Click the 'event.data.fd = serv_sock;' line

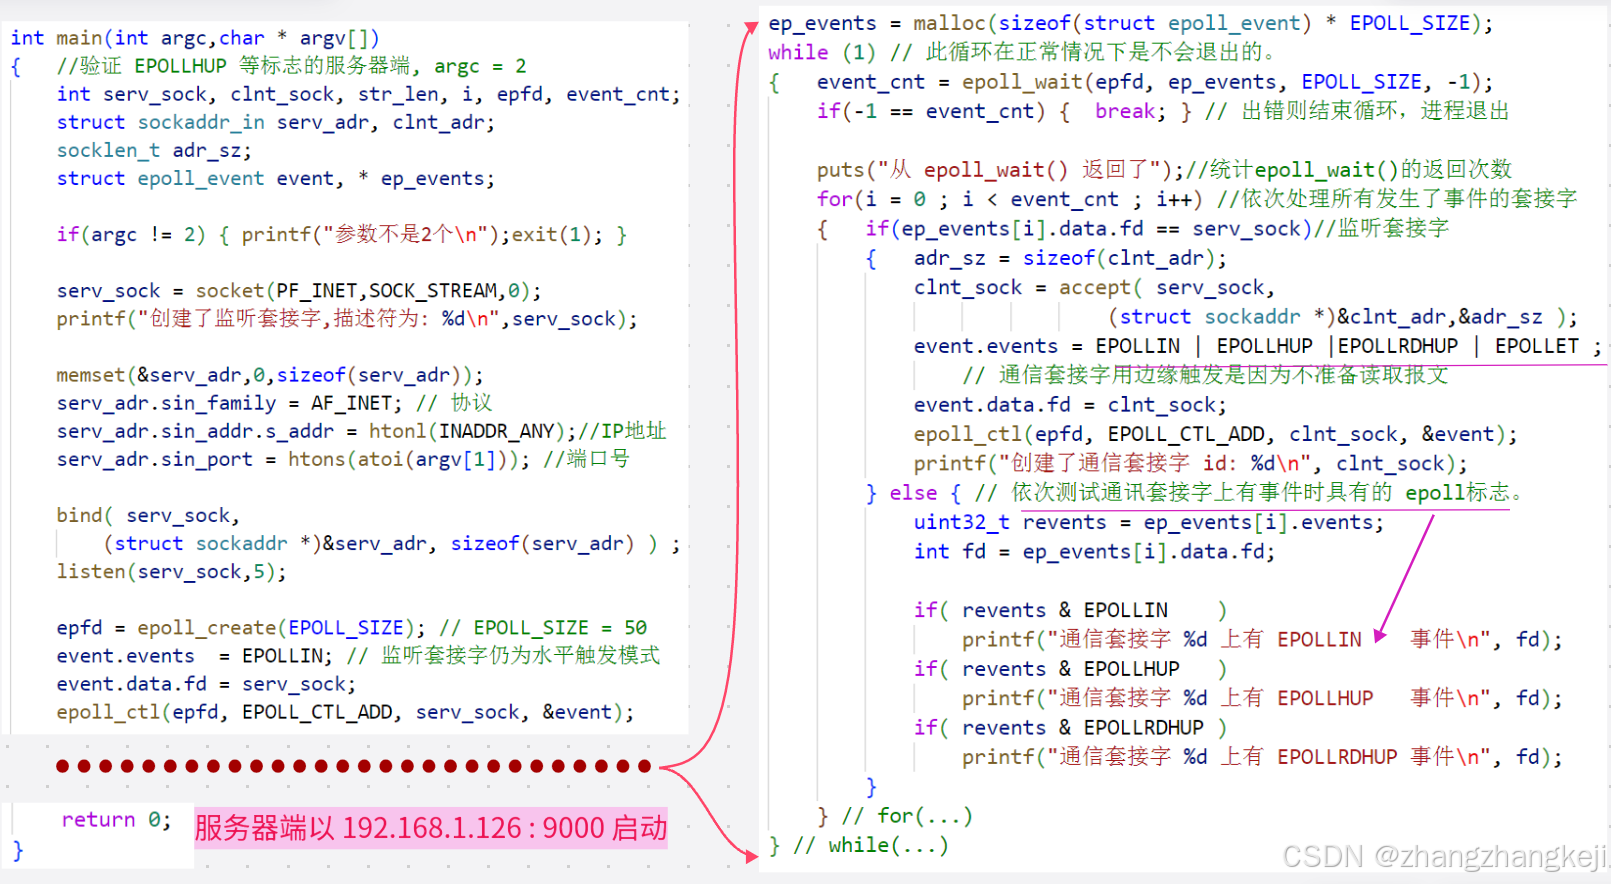tap(206, 683)
